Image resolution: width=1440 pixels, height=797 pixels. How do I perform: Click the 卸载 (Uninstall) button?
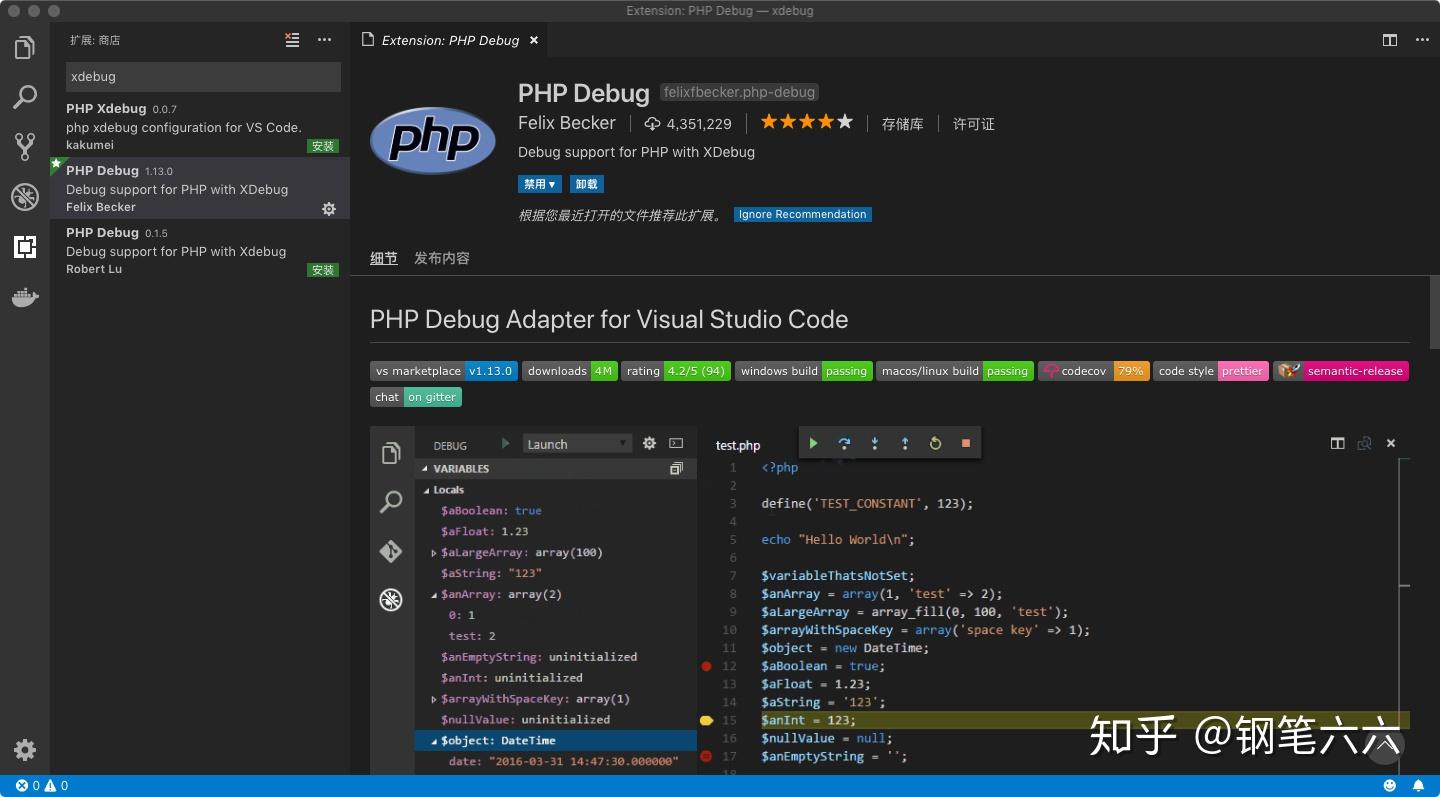586,184
